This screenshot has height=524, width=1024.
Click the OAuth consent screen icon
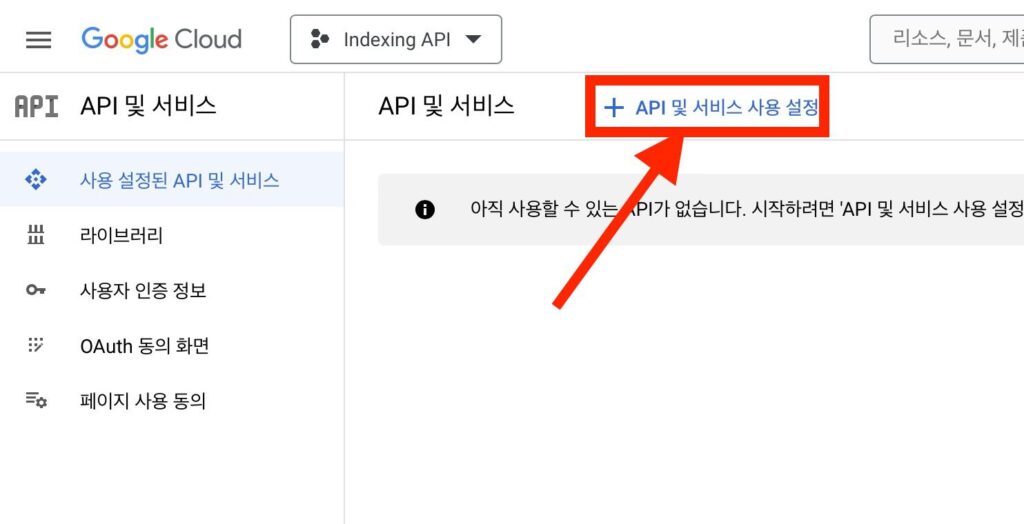36,346
